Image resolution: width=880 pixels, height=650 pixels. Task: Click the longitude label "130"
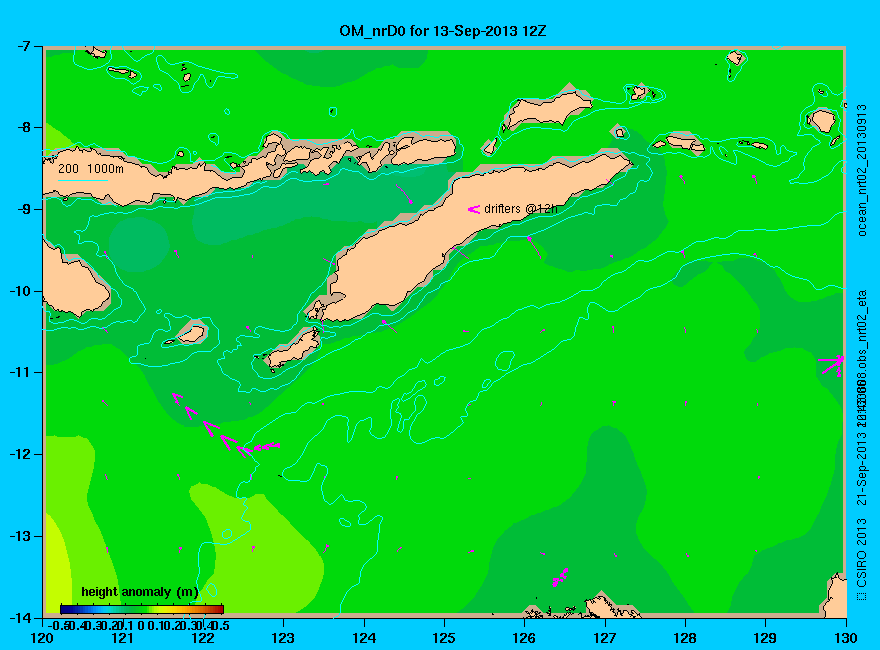click(x=846, y=638)
